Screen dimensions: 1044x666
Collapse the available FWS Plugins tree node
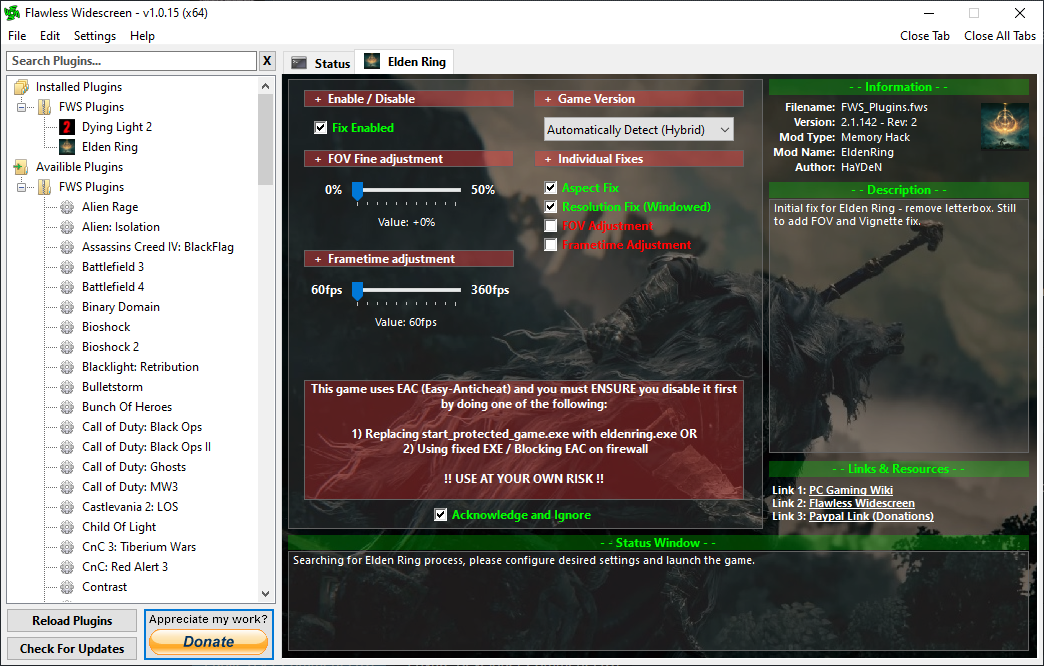click(21, 187)
